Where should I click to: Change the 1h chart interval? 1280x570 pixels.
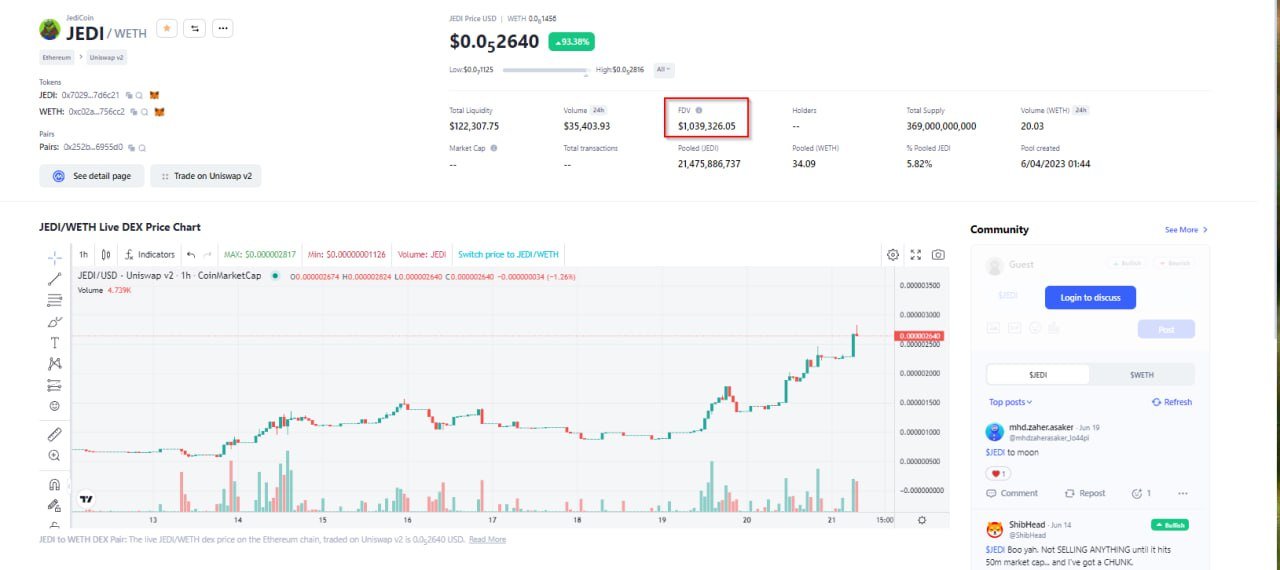tap(84, 255)
